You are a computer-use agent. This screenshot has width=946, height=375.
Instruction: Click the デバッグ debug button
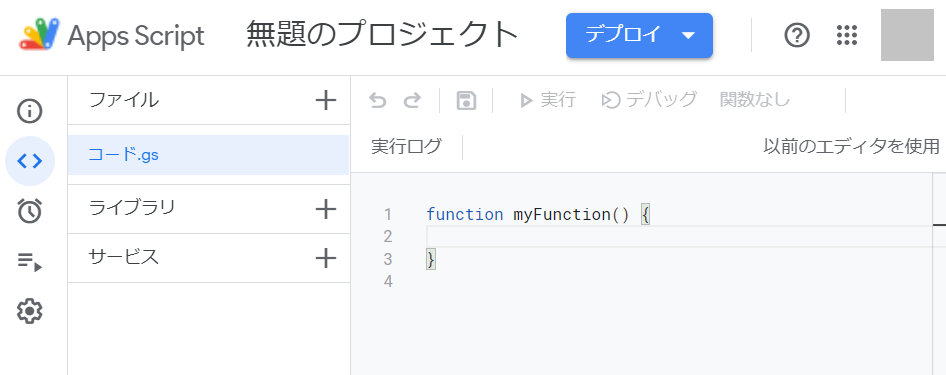[649, 100]
